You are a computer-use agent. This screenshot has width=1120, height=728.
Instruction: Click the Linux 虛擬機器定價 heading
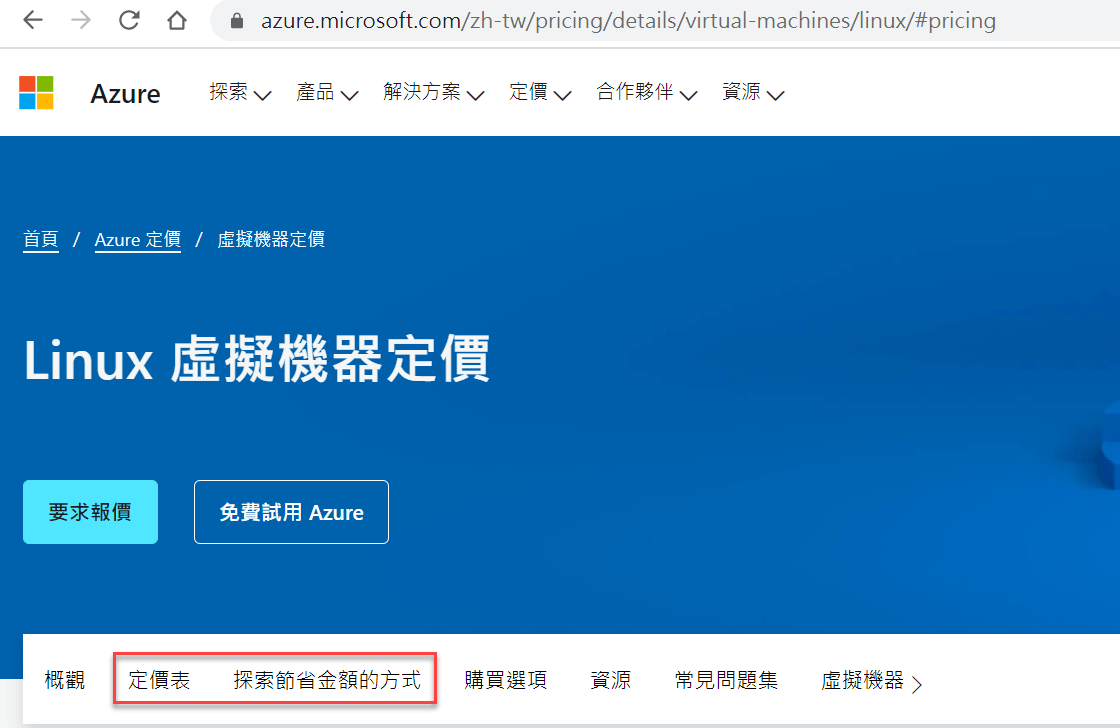pyautogui.click(x=257, y=359)
